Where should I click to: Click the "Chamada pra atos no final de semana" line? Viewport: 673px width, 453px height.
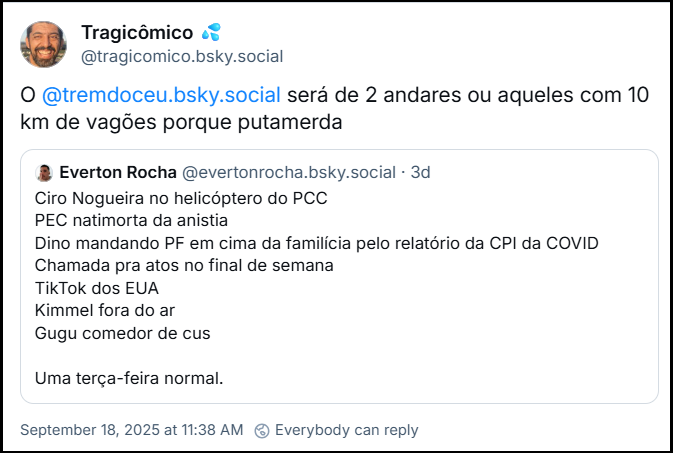pyautogui.click(x=184, y=266)
